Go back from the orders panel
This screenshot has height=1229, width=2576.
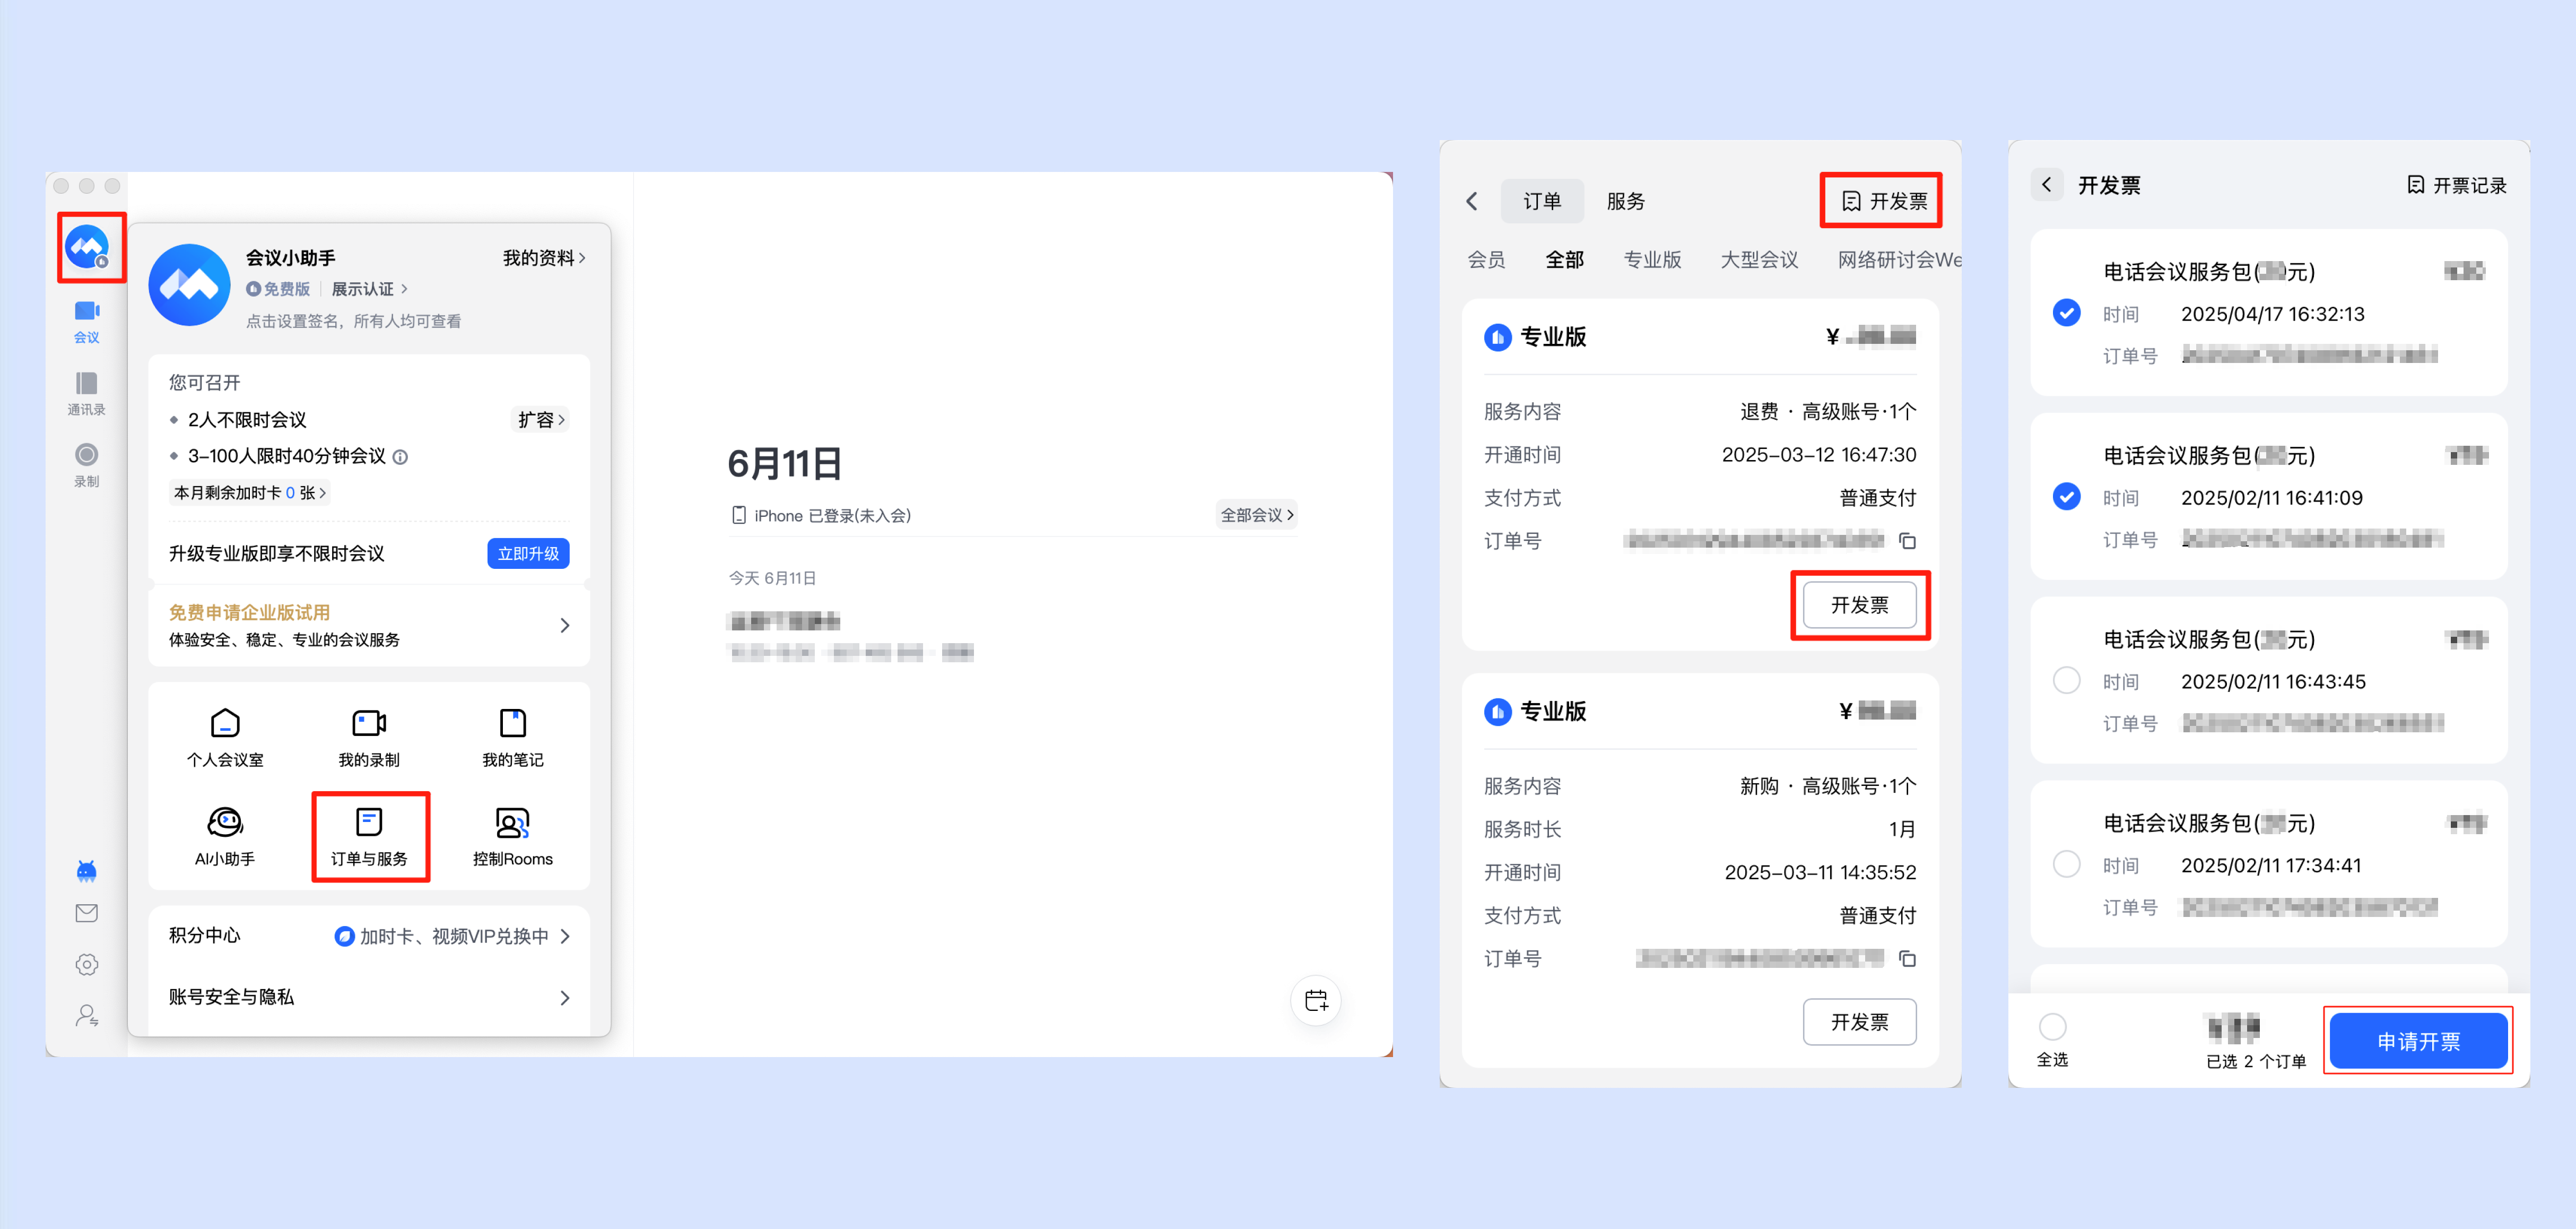point(1472,201)
